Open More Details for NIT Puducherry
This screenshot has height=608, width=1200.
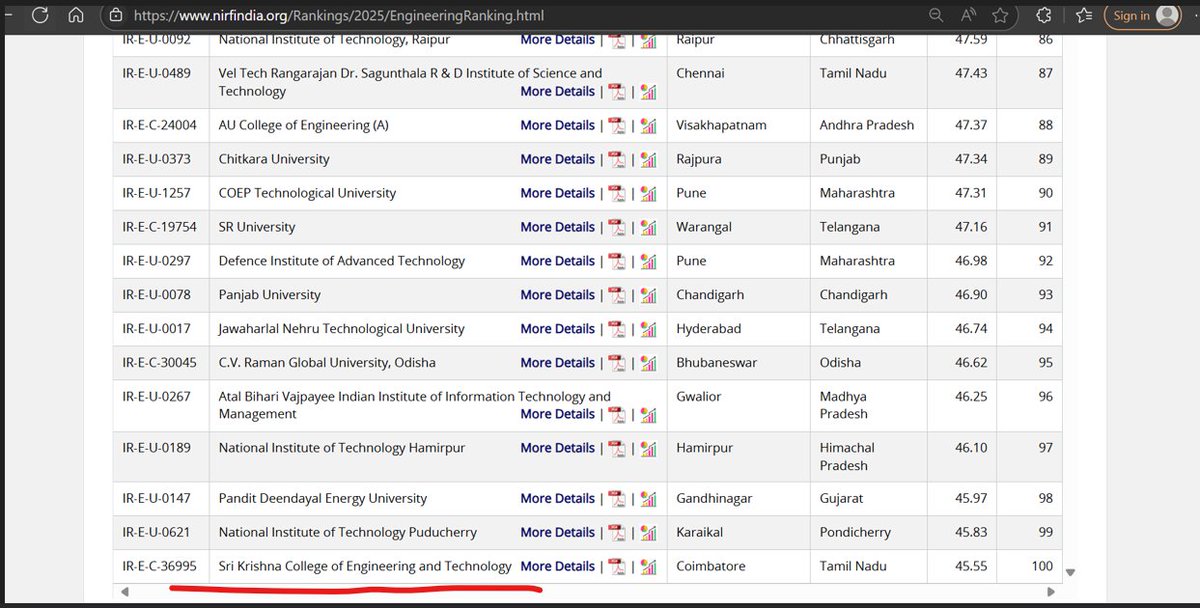click(557, 532)
